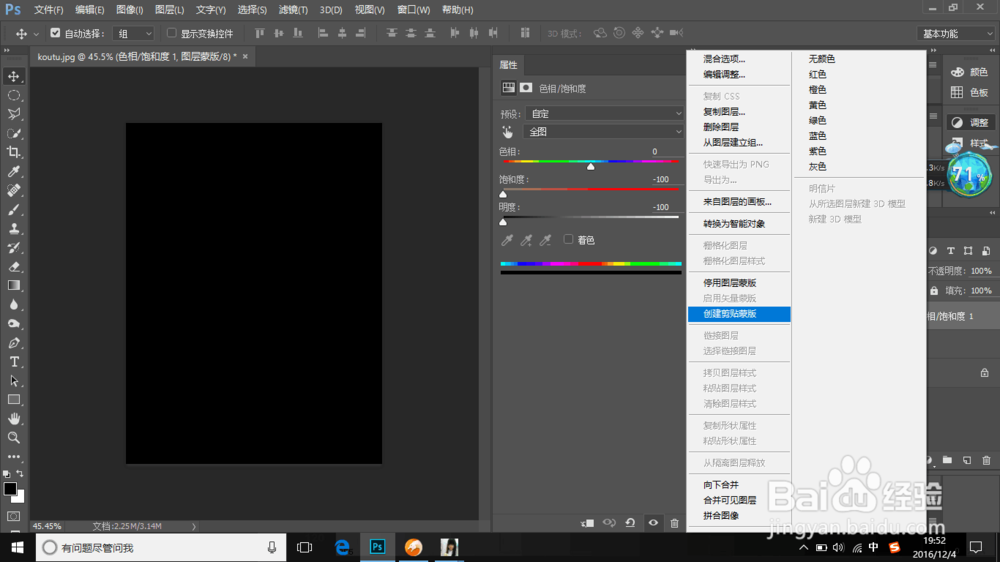Enable the 着色 colorize checkbox
The height and width of the screenshot is (562, 1000).
click(568, 240)
